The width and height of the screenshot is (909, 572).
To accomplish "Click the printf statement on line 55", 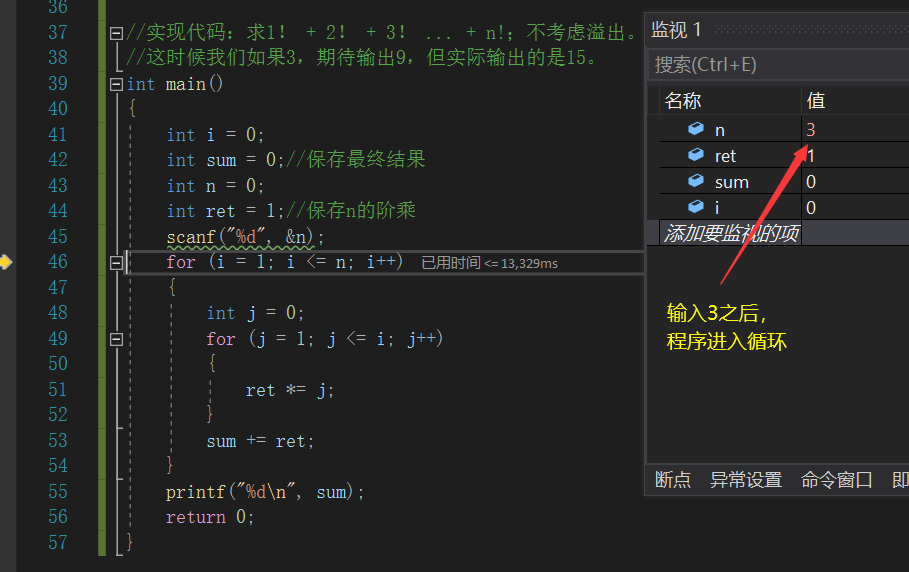I will click(x=264, y=492).
